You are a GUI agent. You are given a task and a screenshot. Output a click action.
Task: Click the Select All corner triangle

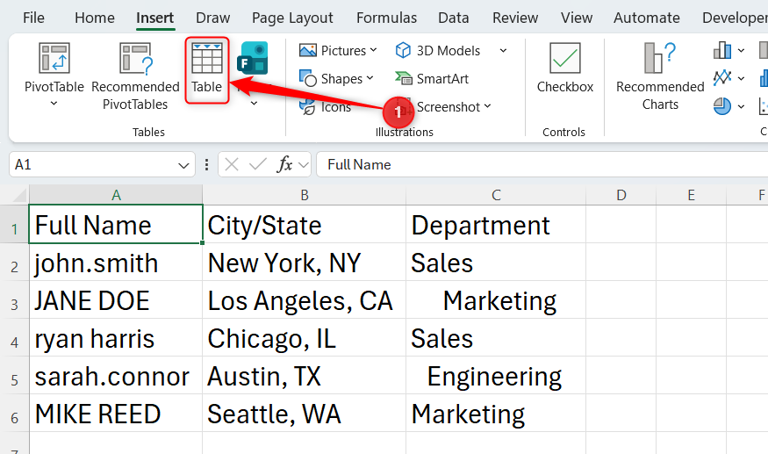tap(19, 195)
